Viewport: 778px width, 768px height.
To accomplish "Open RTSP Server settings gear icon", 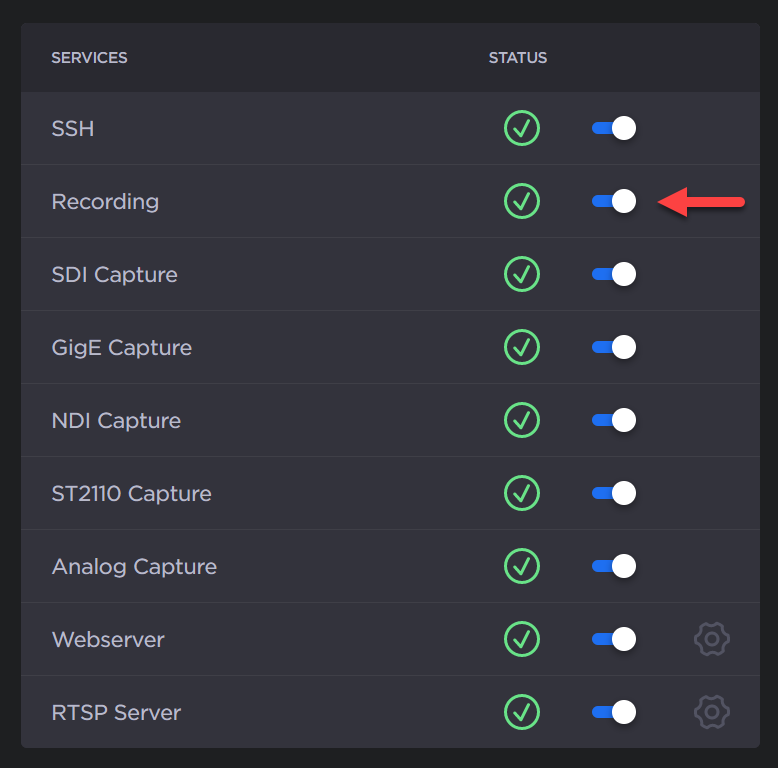I will [711, 712].
